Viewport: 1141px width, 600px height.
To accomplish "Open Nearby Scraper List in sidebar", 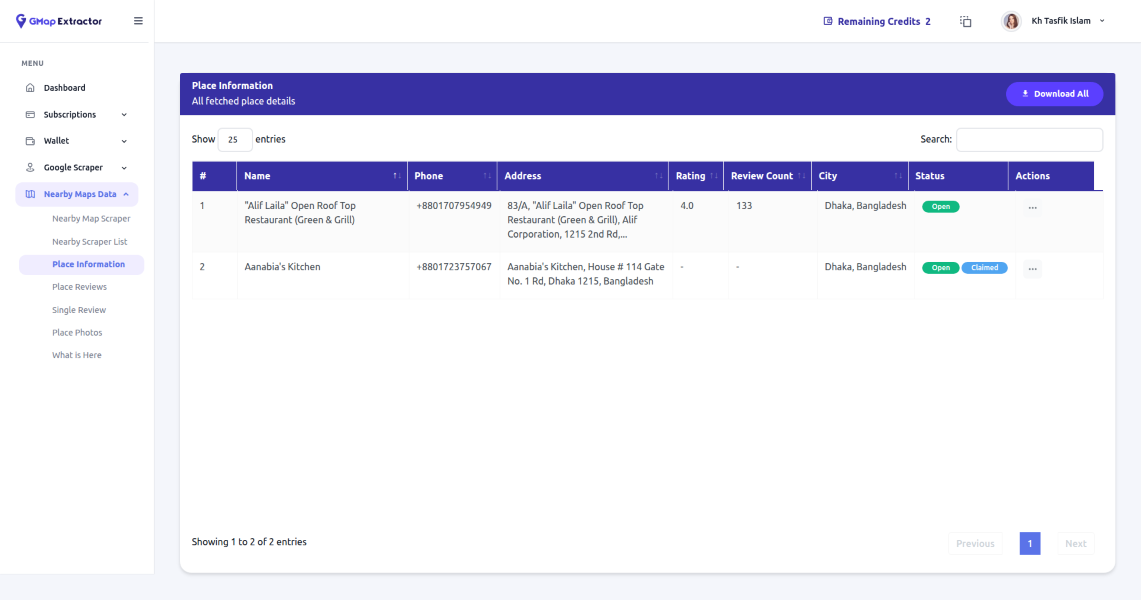I will [x=90, y=242].
